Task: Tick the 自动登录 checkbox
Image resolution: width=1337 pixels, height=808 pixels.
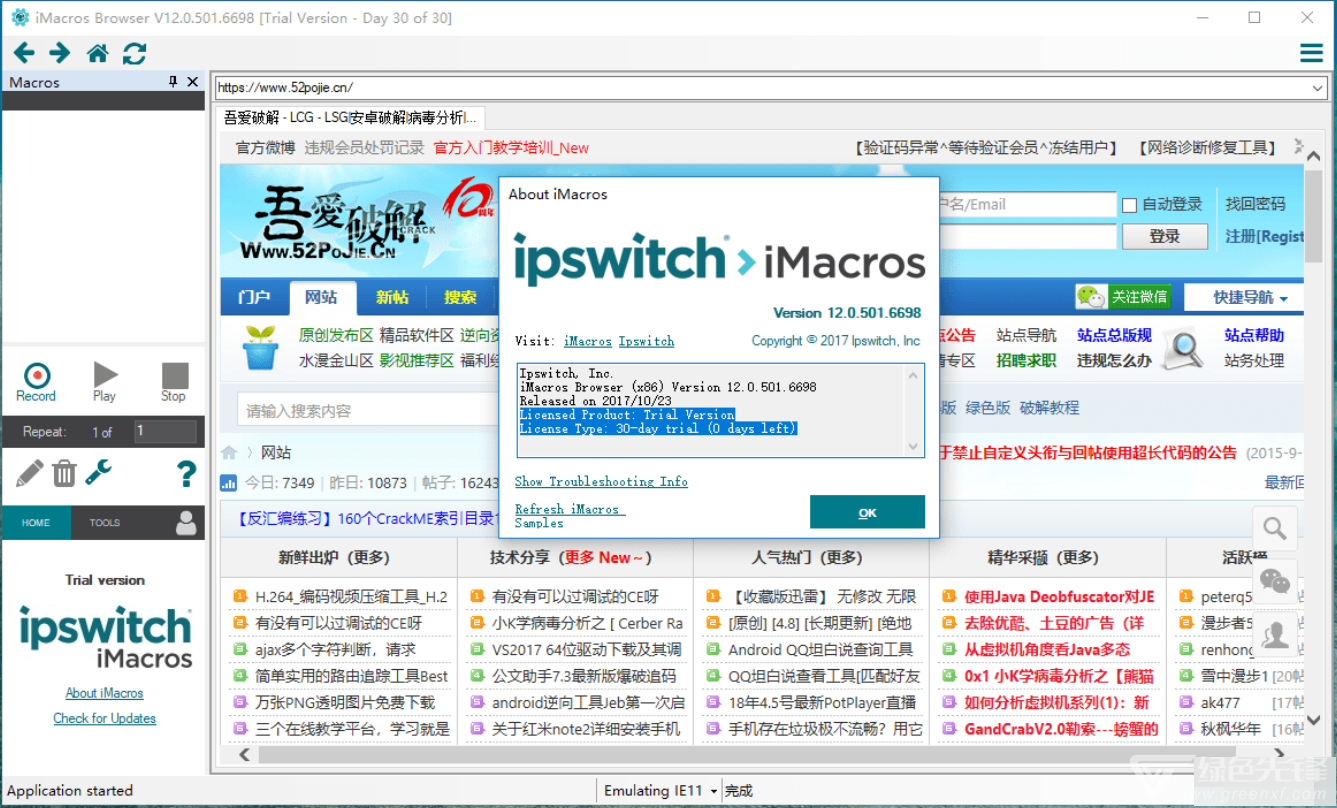Action: tap(1129, 205)
